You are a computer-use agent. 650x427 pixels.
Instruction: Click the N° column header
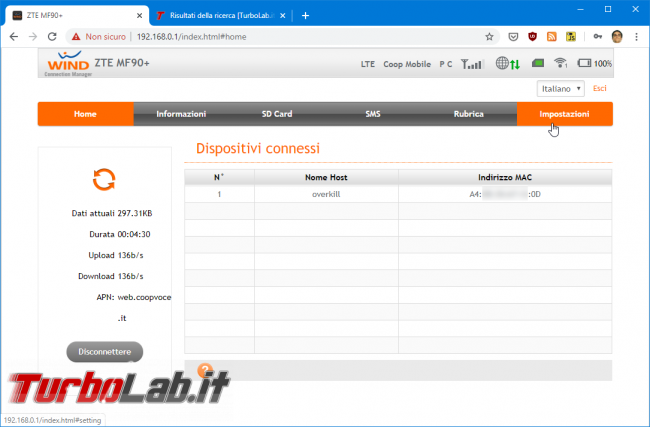pos(219,177)
